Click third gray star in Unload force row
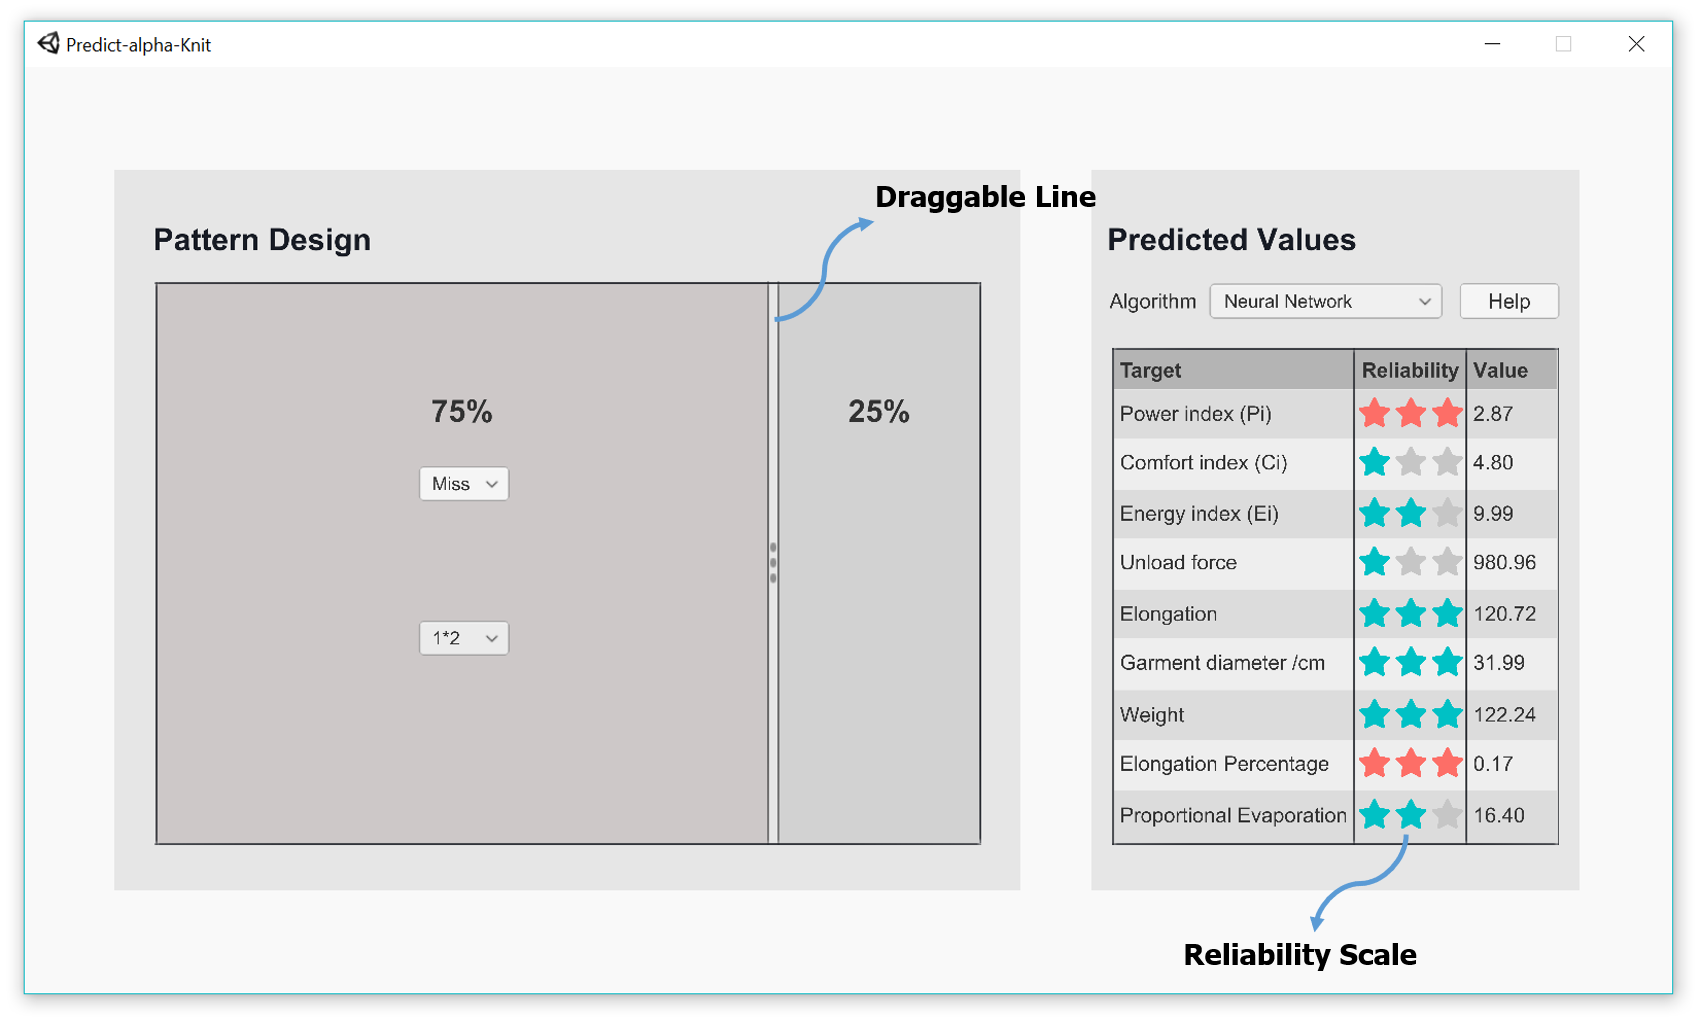This screenshot has height=1019, width=1701. tap(1447, 562)
